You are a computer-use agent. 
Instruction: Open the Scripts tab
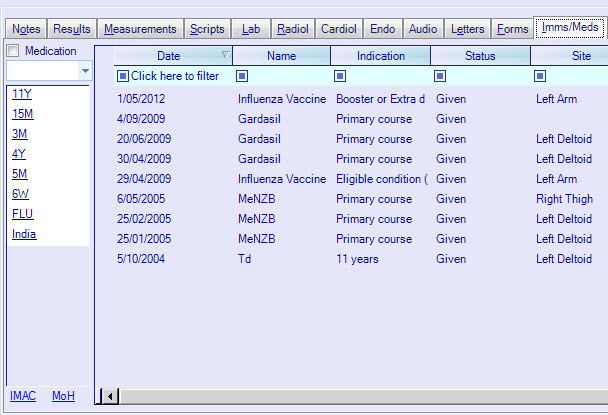(x=207, y=29)
